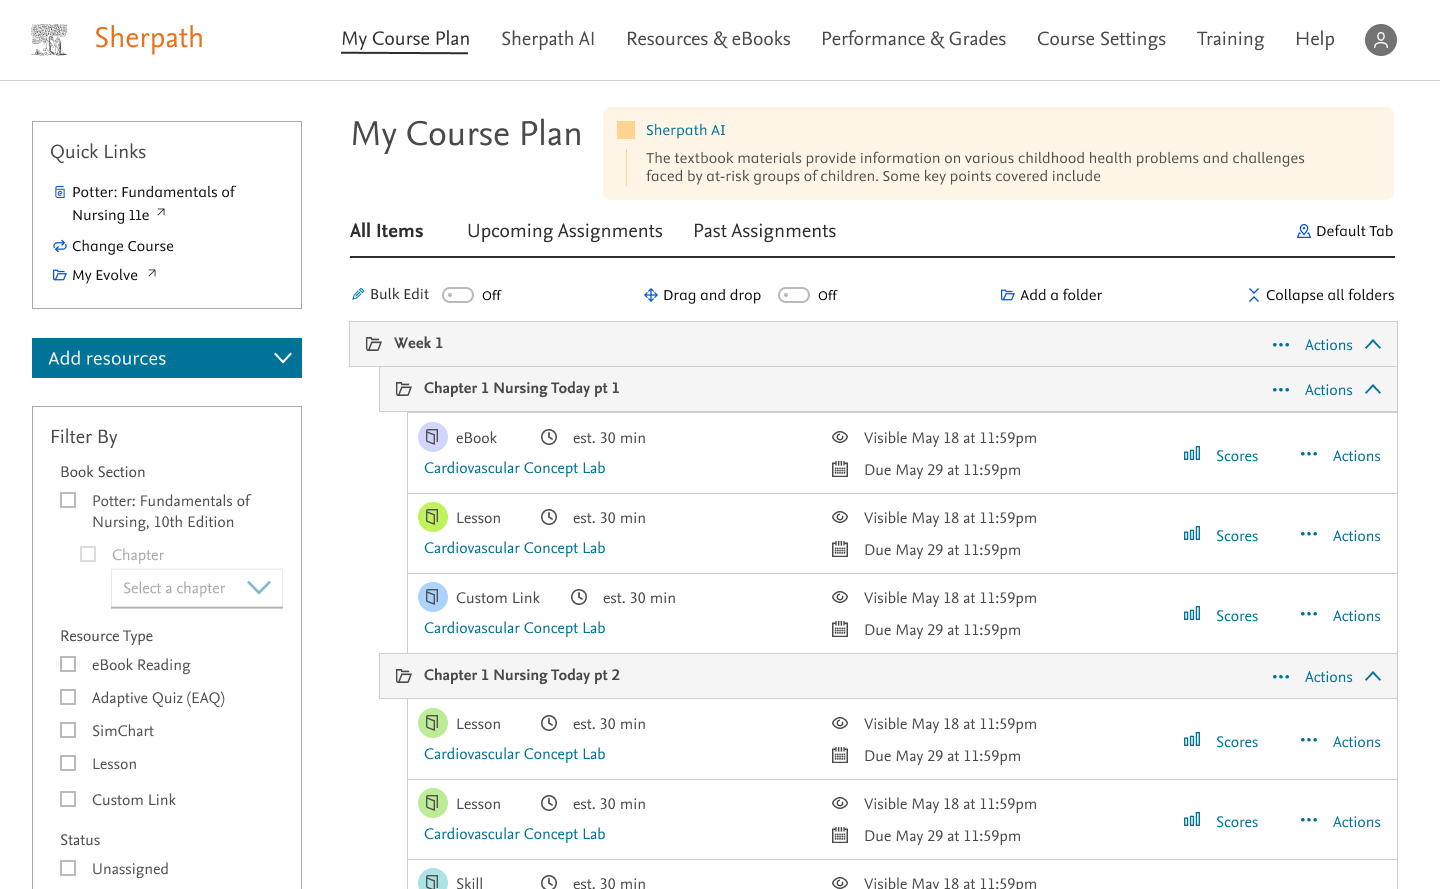This screenshot has width=1440, height=889.
Task: Click the Change Course link
Action: point(123,246)
